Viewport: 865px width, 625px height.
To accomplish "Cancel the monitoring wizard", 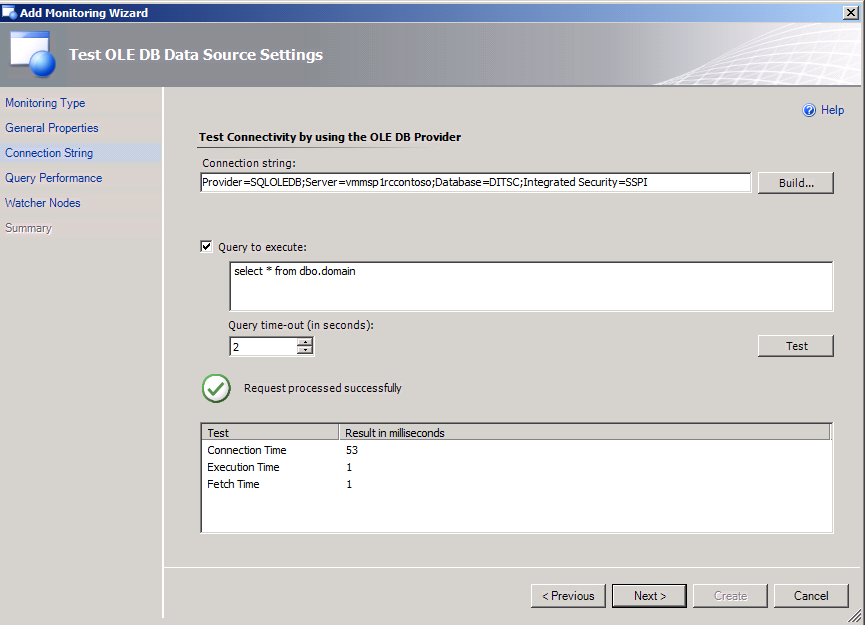I will click(x=811, y=596).
